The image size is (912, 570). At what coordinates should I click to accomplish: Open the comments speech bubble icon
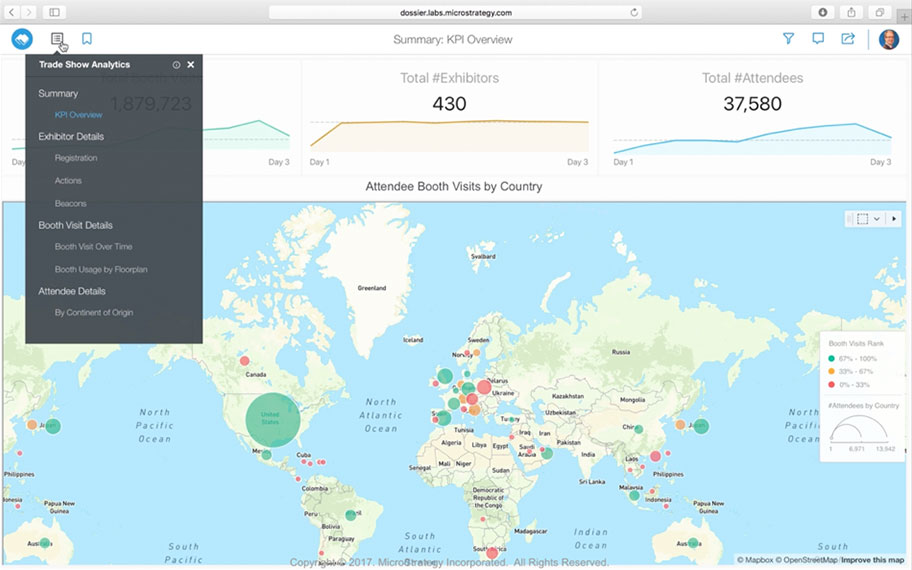point(818,39)
